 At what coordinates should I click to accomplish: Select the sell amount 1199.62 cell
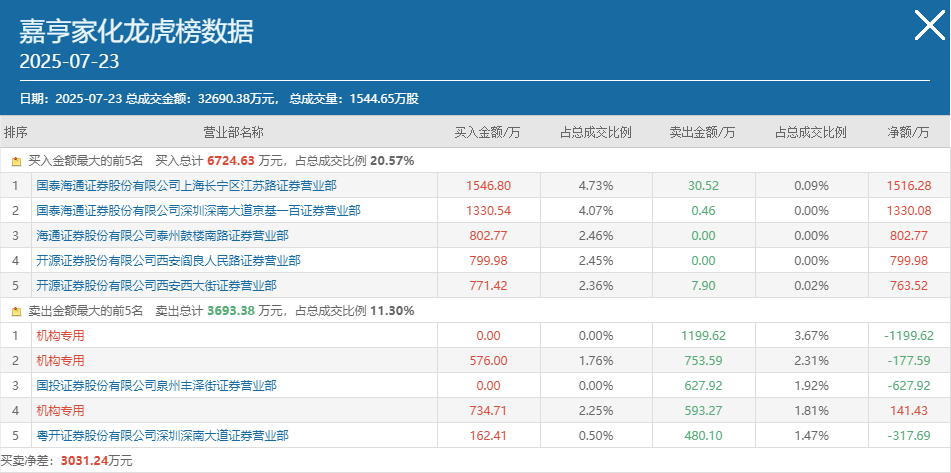(x=704, y=335)
